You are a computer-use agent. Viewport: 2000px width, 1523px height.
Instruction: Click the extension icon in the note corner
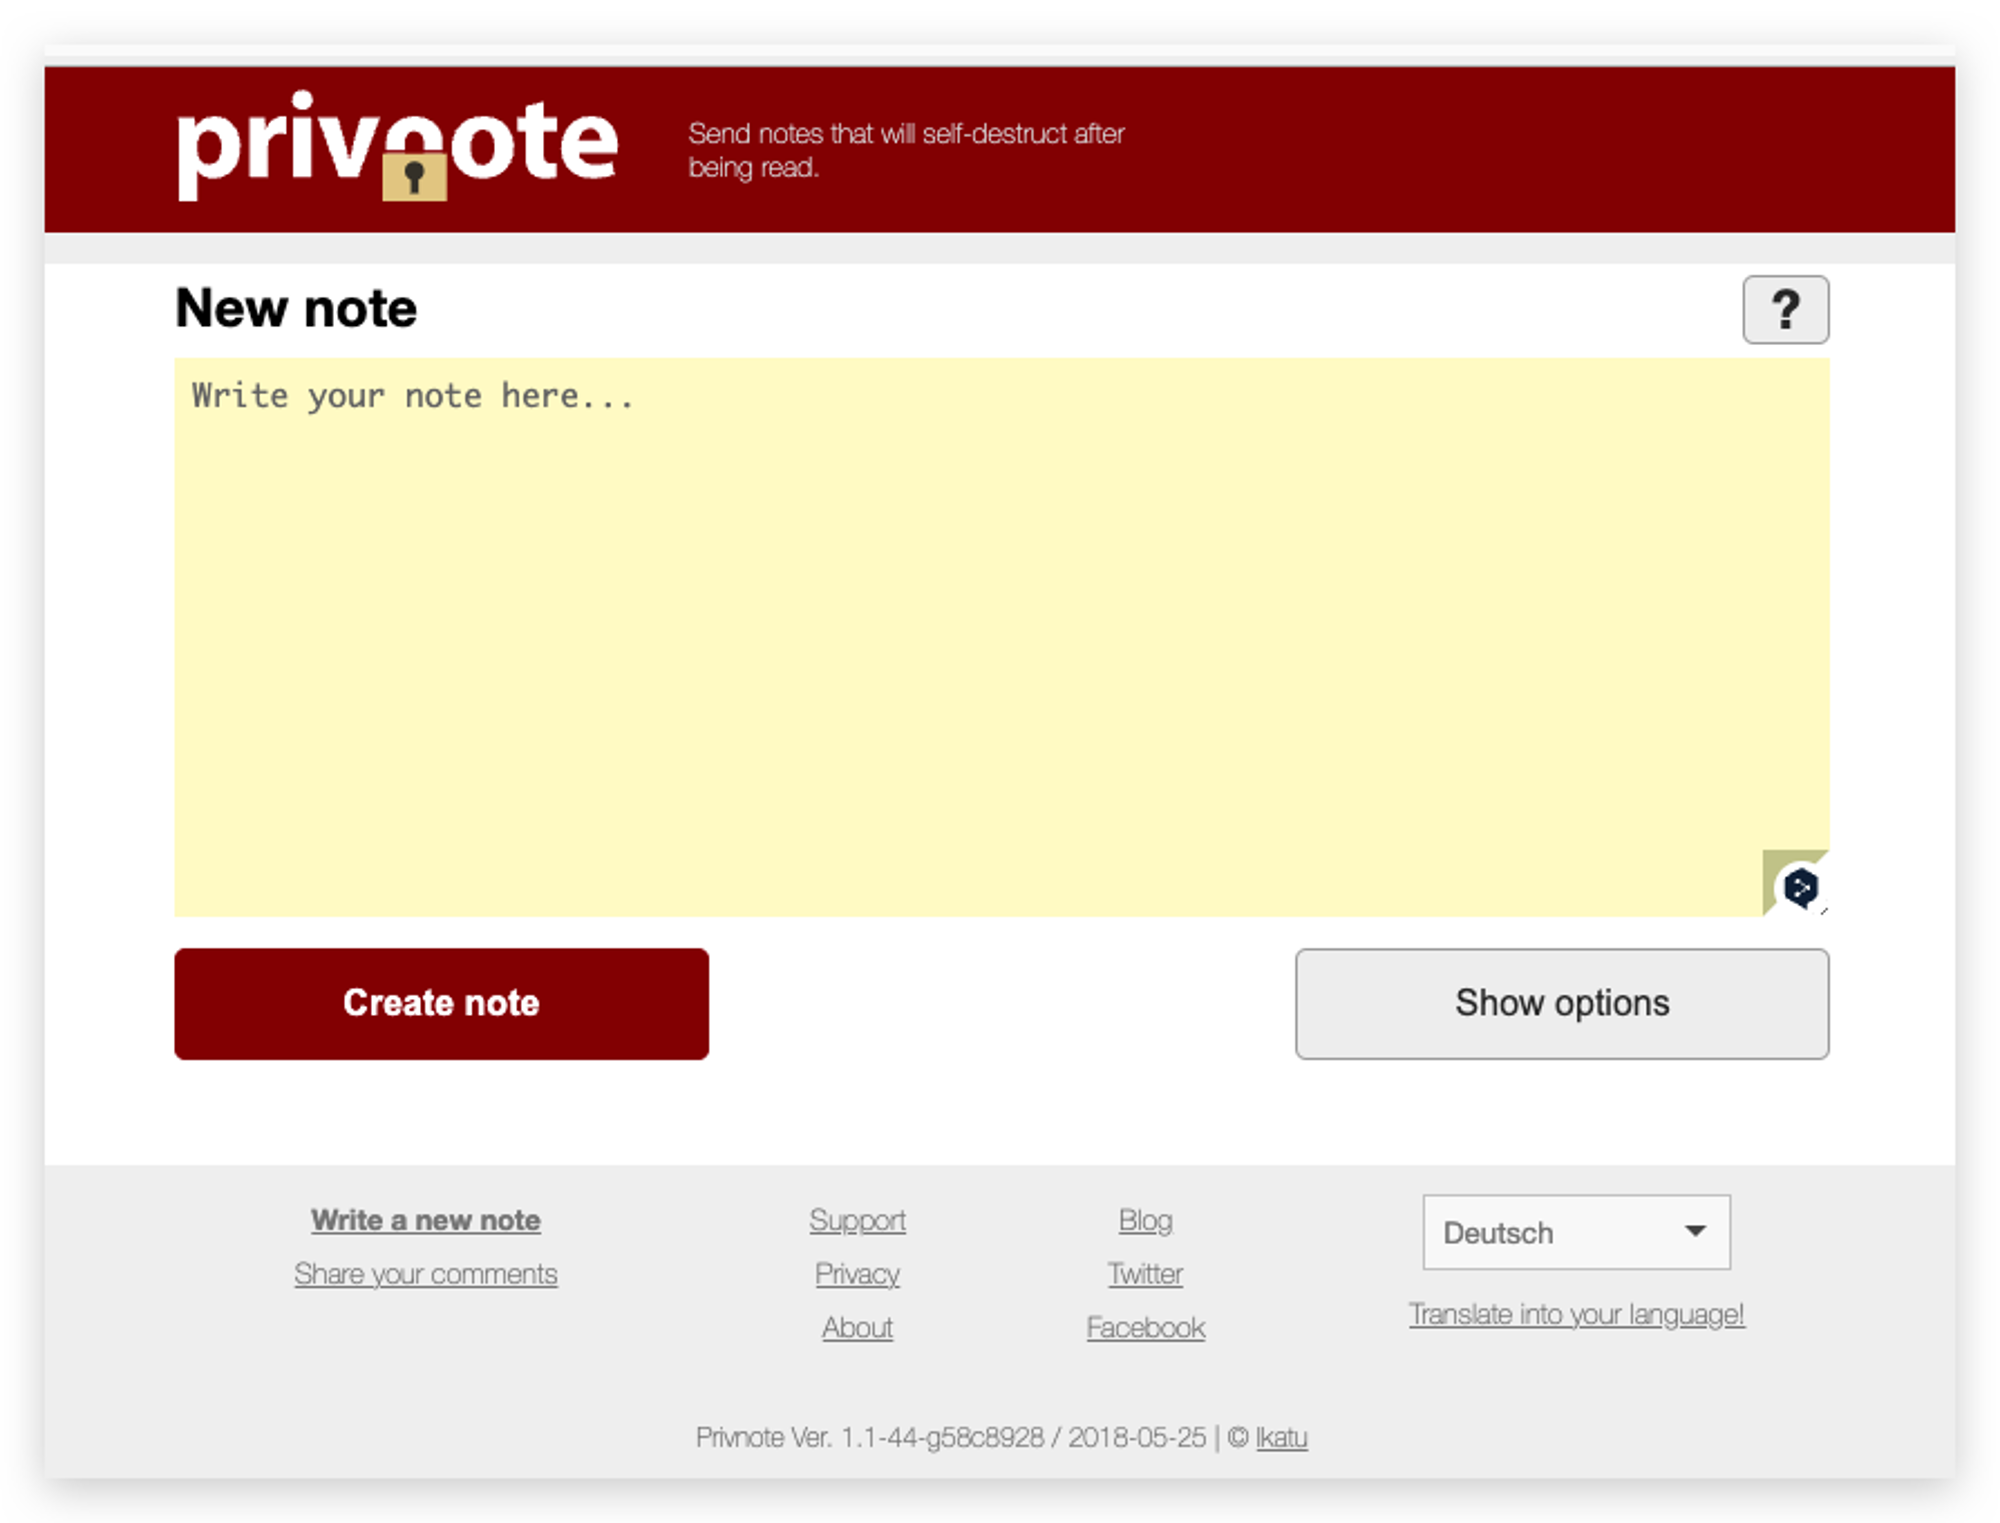point(1800,887)
